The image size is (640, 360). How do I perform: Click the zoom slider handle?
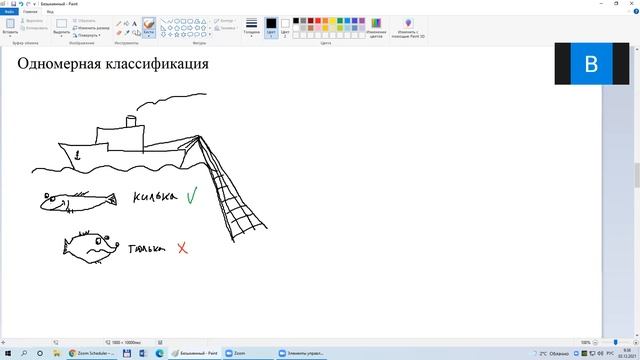pyautogui.click(x=616, y=342)
